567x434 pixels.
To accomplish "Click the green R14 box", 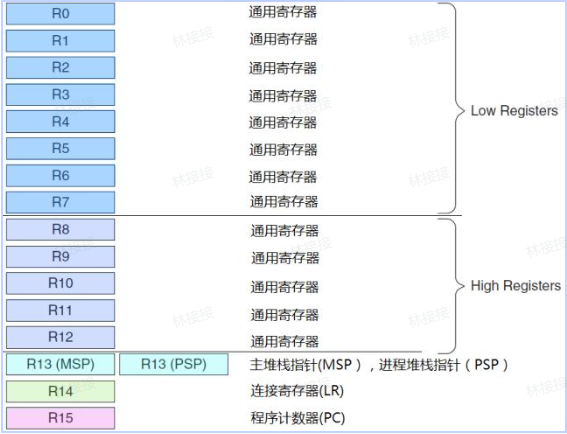I will coord(60,391).
